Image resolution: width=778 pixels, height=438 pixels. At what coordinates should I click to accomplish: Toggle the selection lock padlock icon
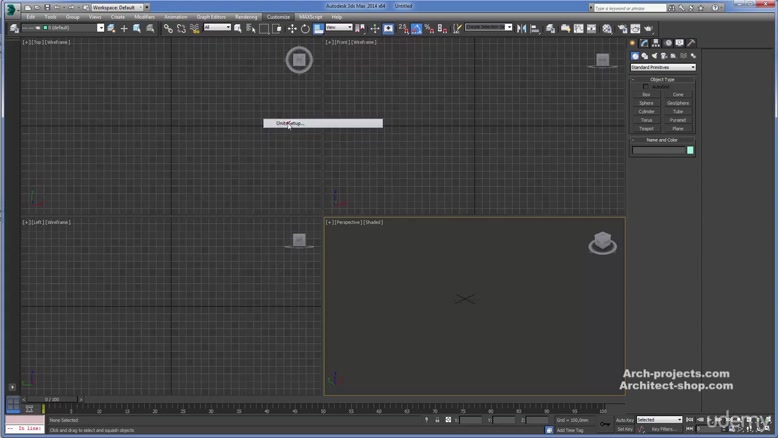(x=437, y=420)
